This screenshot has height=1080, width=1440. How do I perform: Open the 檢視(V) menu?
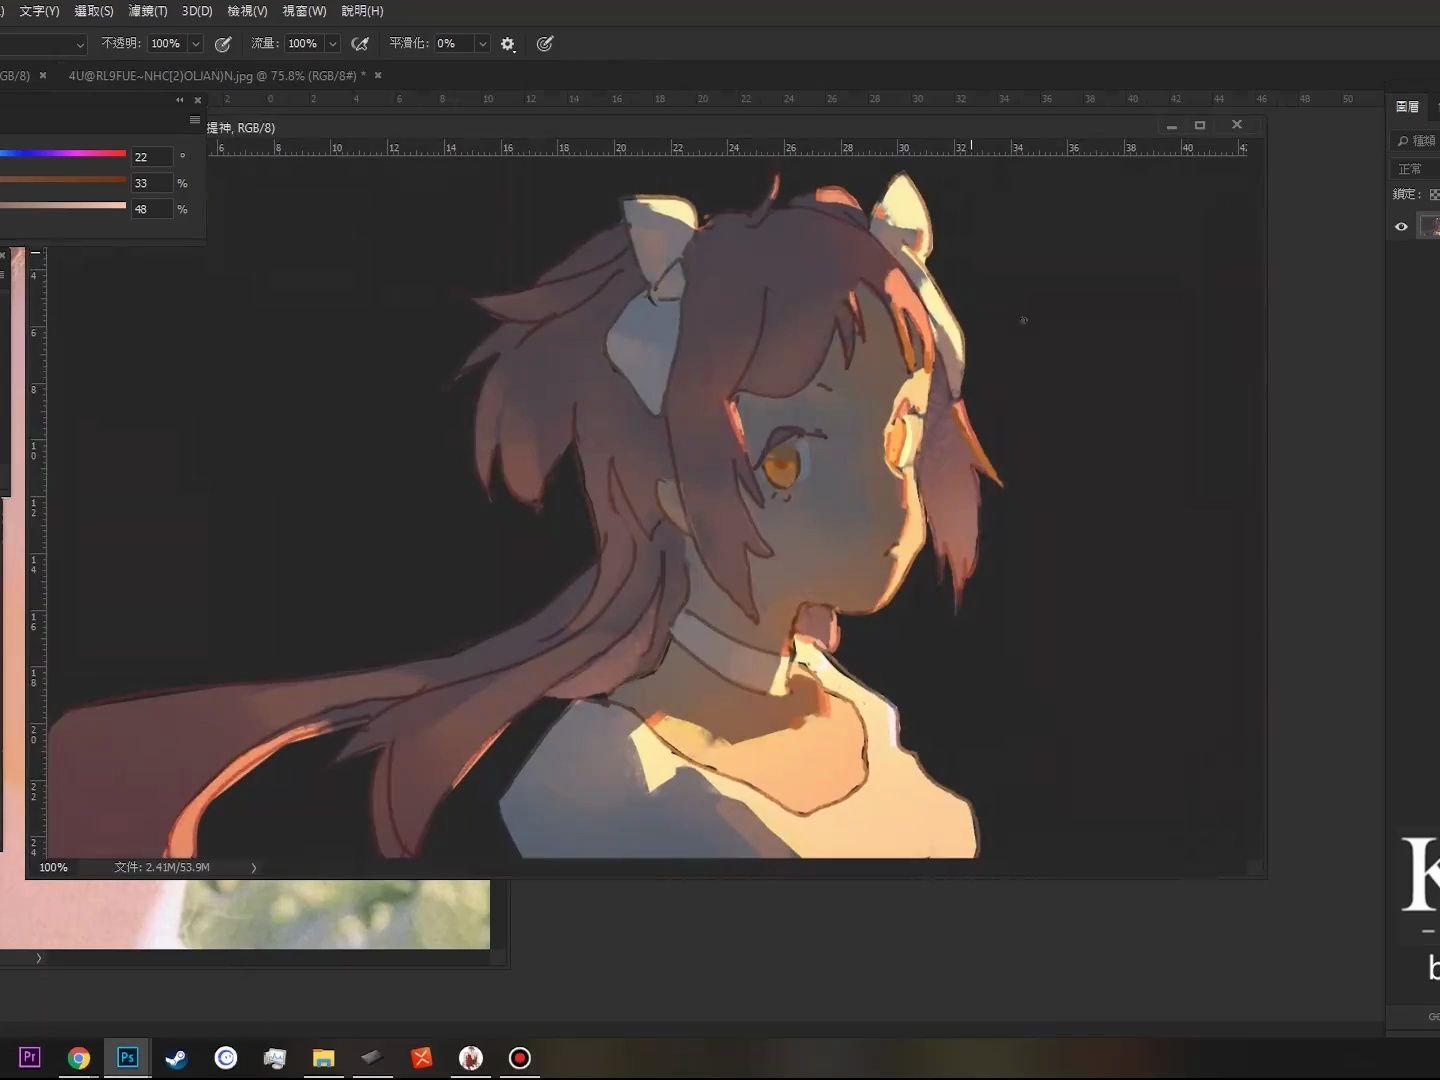247,11
